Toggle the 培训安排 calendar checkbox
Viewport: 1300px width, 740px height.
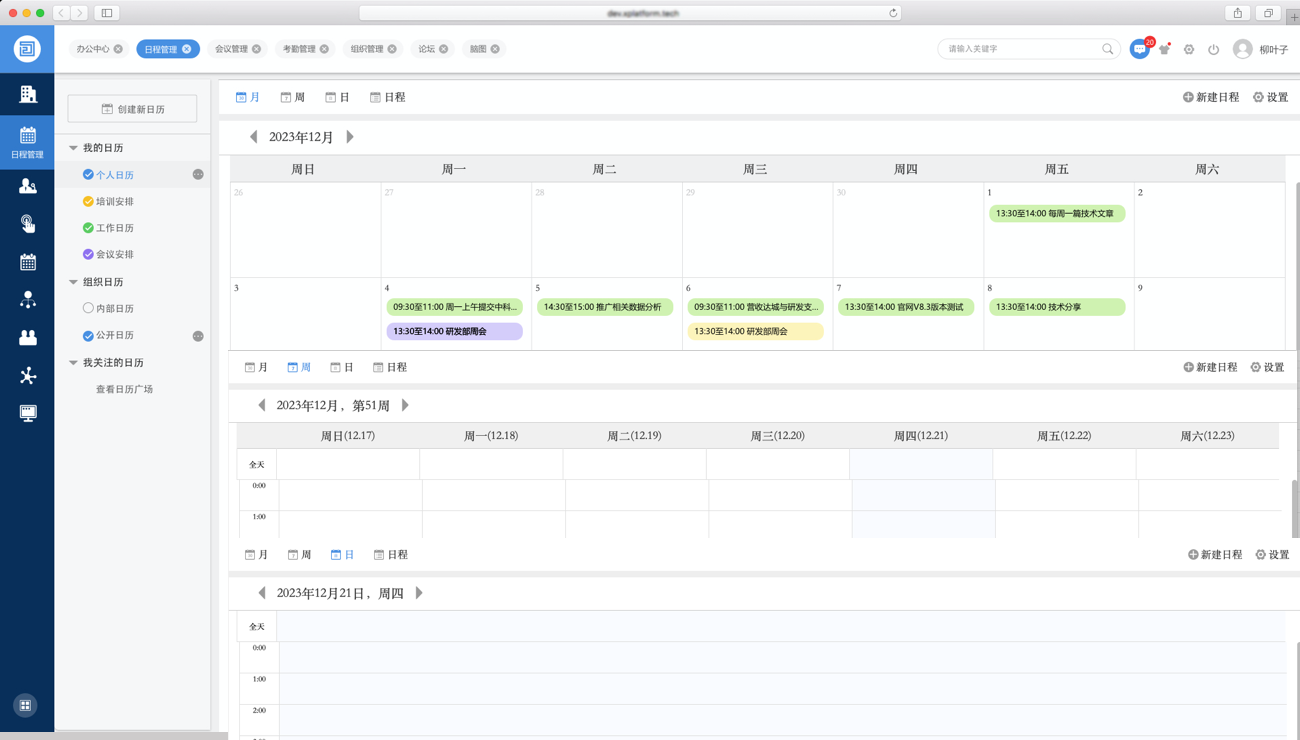(88, 202)
